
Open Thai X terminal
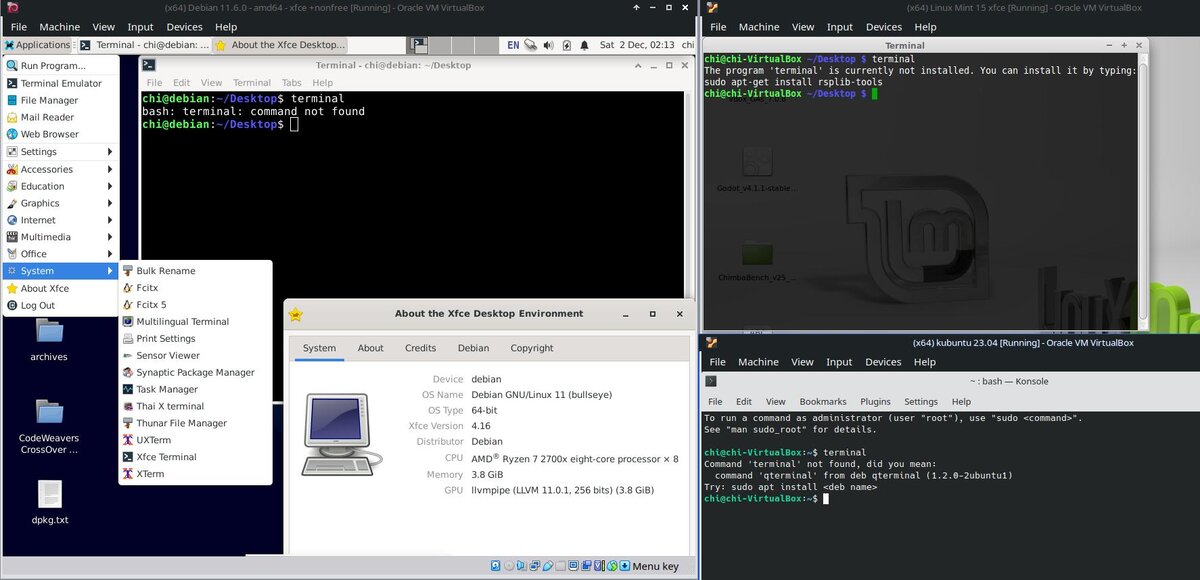195,406
